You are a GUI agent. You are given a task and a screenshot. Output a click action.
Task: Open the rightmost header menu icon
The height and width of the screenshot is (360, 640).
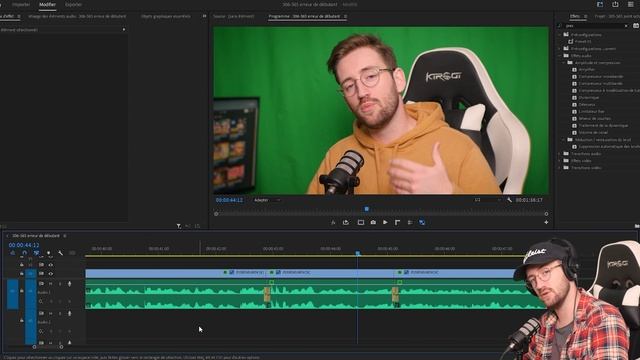[631, 4]
